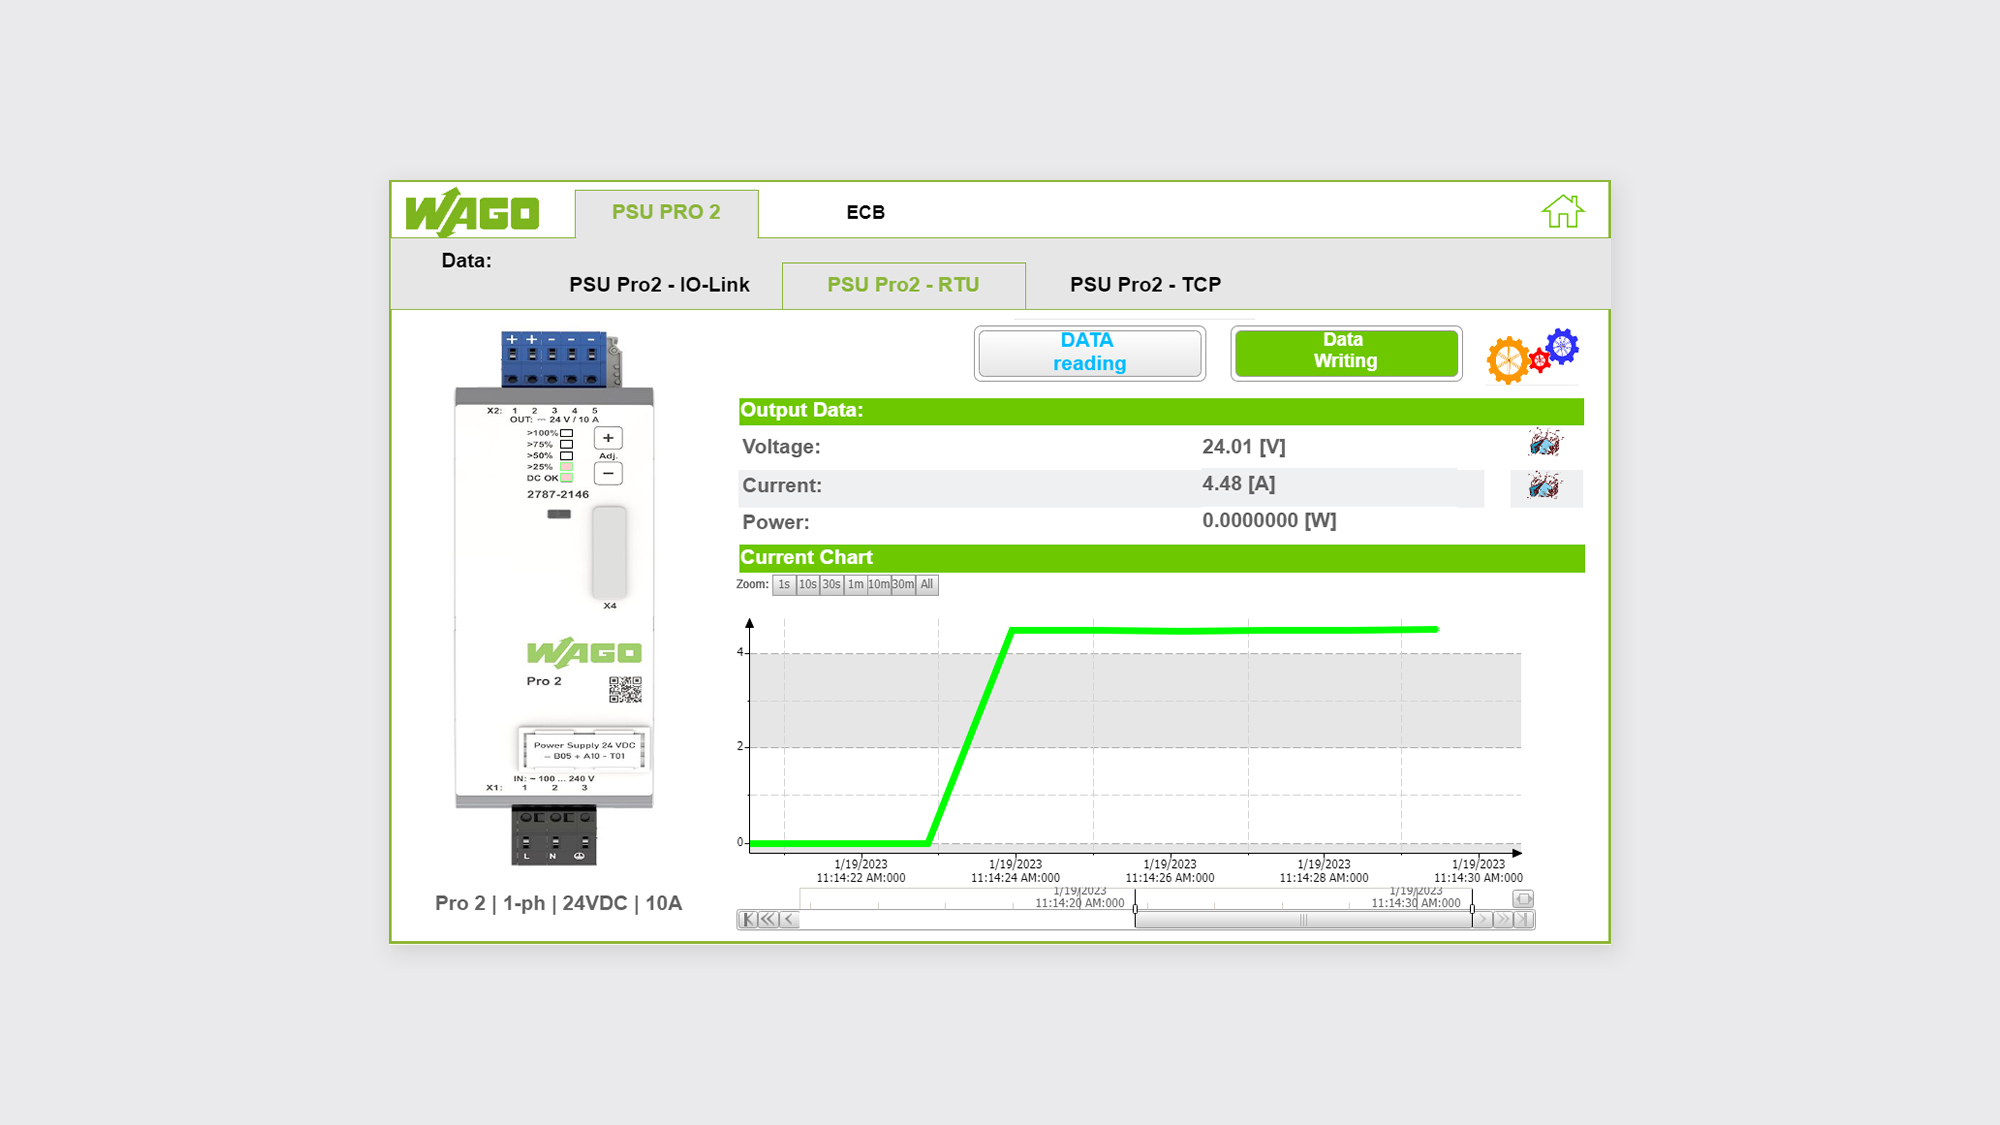
Task: Open the PSU Pro2 - IO-Link tab
Action: (x=659, y=285)
